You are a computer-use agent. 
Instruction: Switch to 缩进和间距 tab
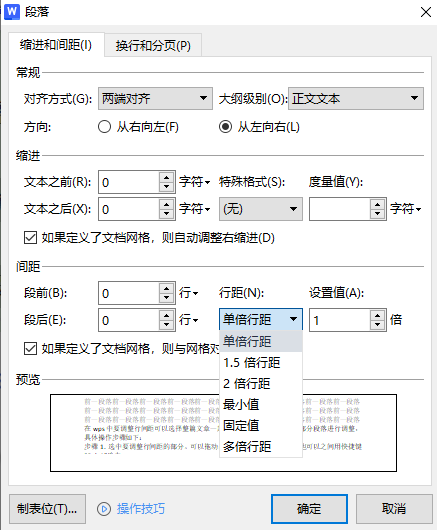pyautogui.click(x=56, y=45)
